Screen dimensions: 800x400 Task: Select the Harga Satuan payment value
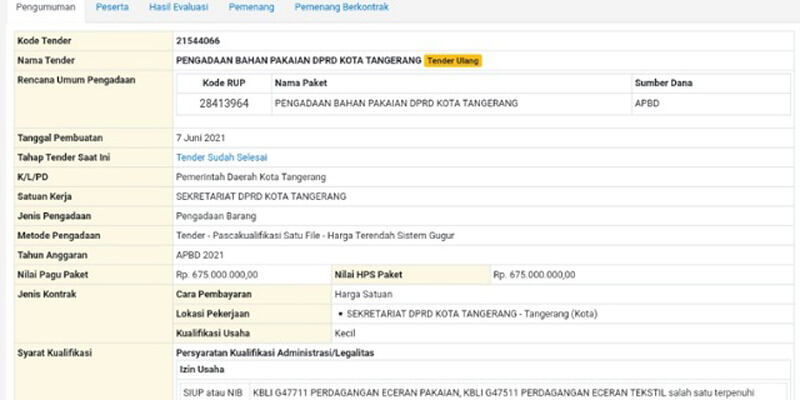[x=363, y=294]
